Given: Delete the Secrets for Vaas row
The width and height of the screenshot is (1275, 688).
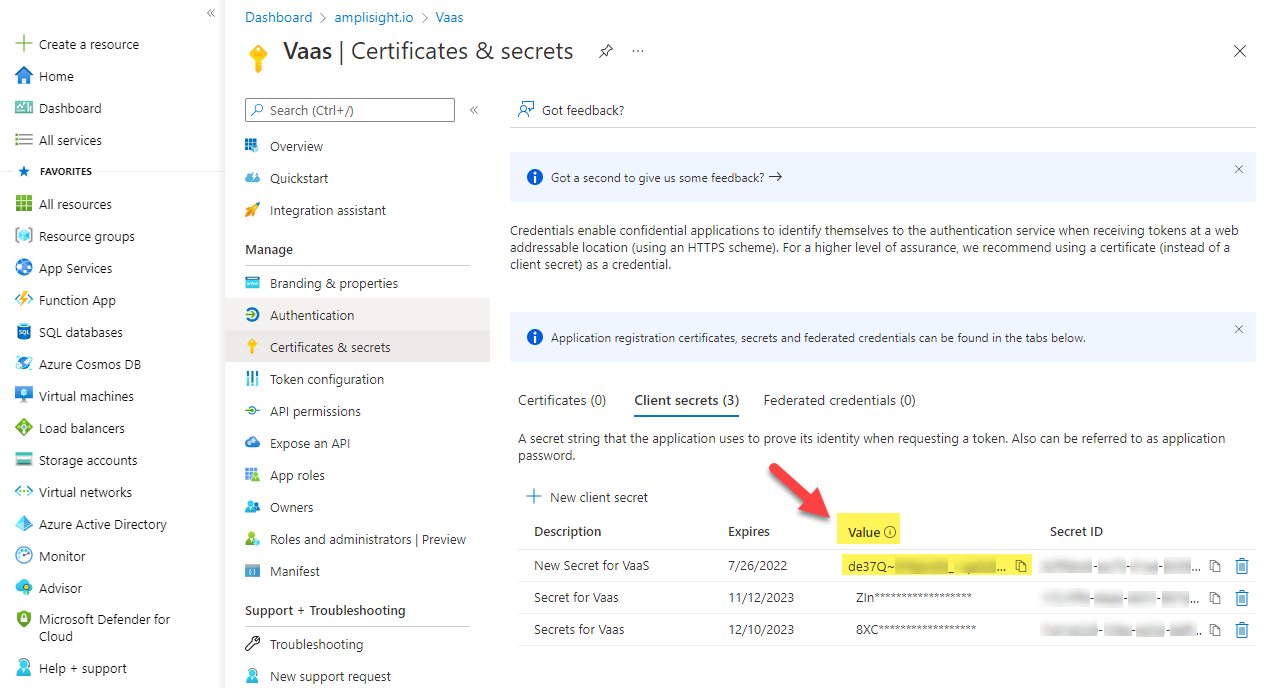Looking at the screenshot, I should pyautogui.click(x=1242, y=630).
